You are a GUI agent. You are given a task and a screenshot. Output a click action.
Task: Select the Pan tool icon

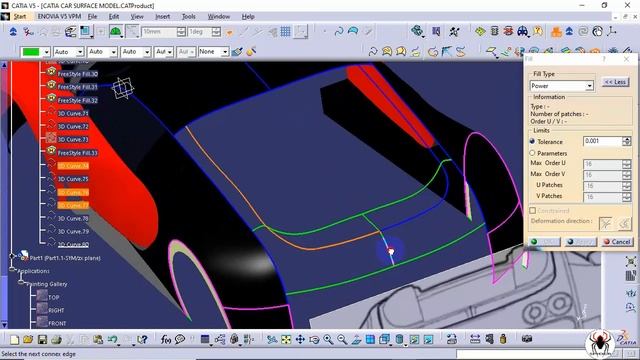[x=300, y=339]
